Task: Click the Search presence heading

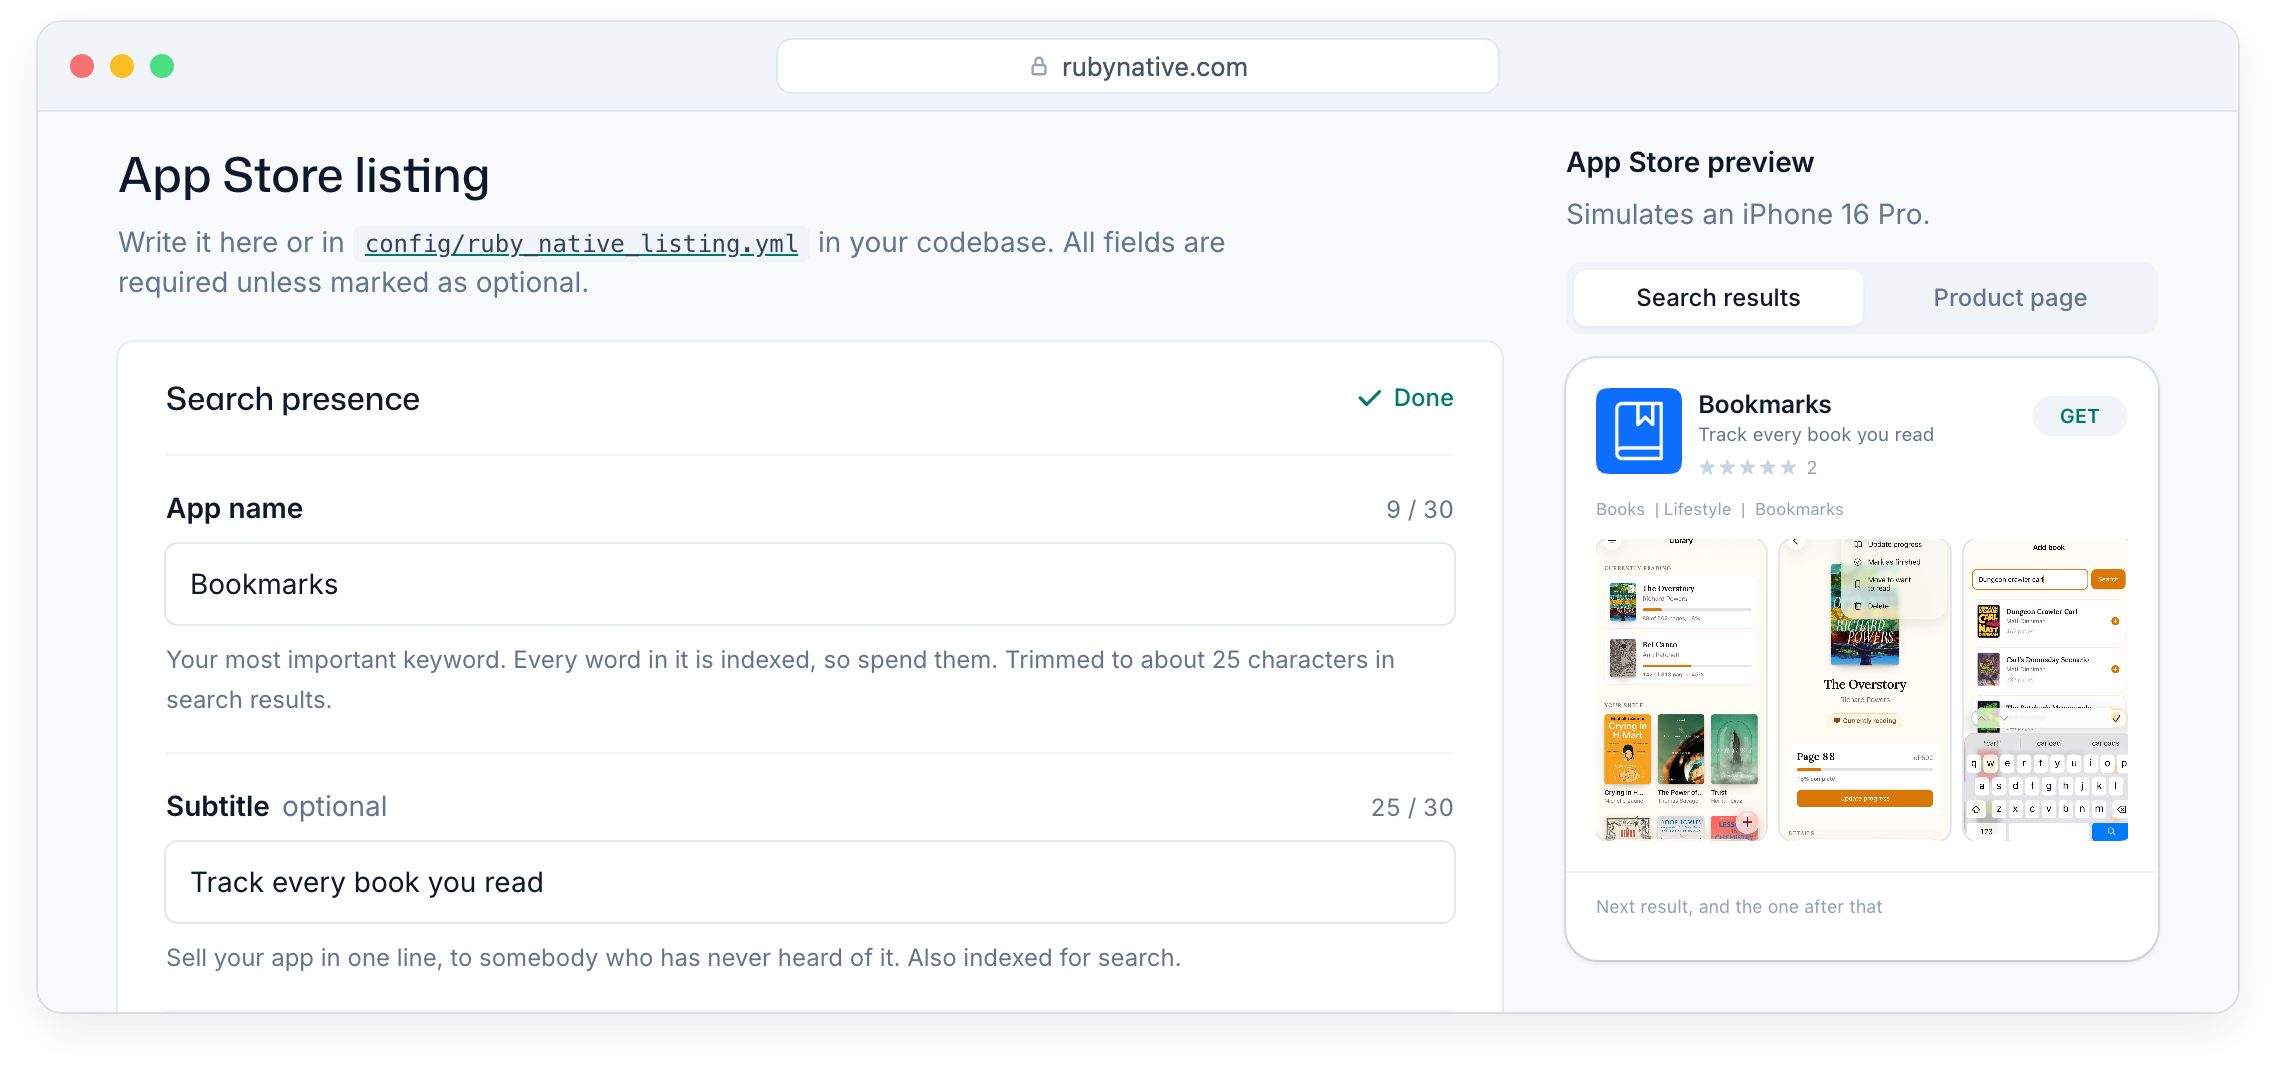Action: 293,399
